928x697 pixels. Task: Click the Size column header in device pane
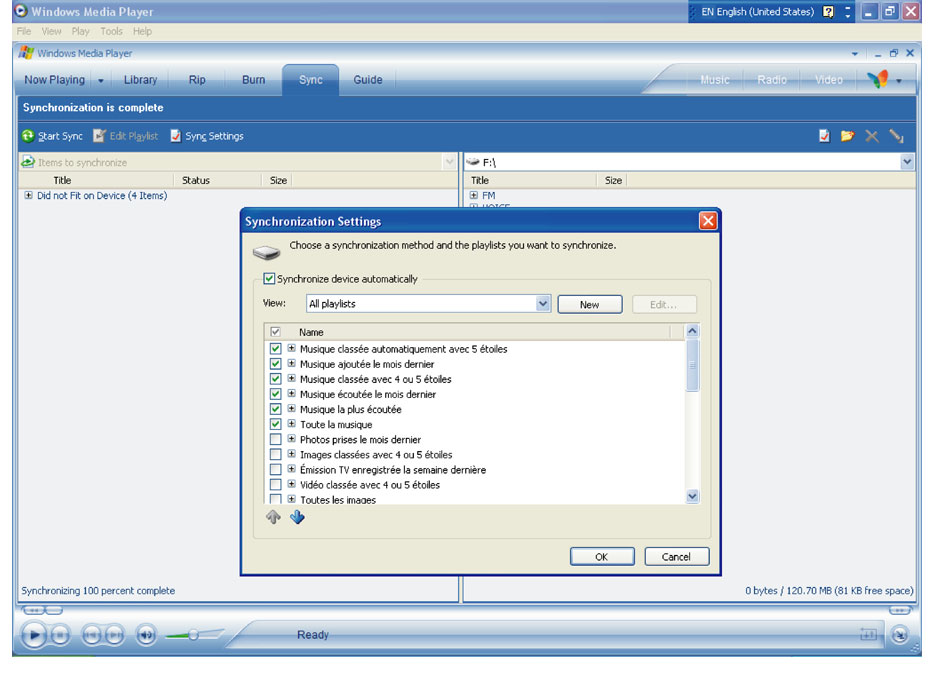[613, 180]
